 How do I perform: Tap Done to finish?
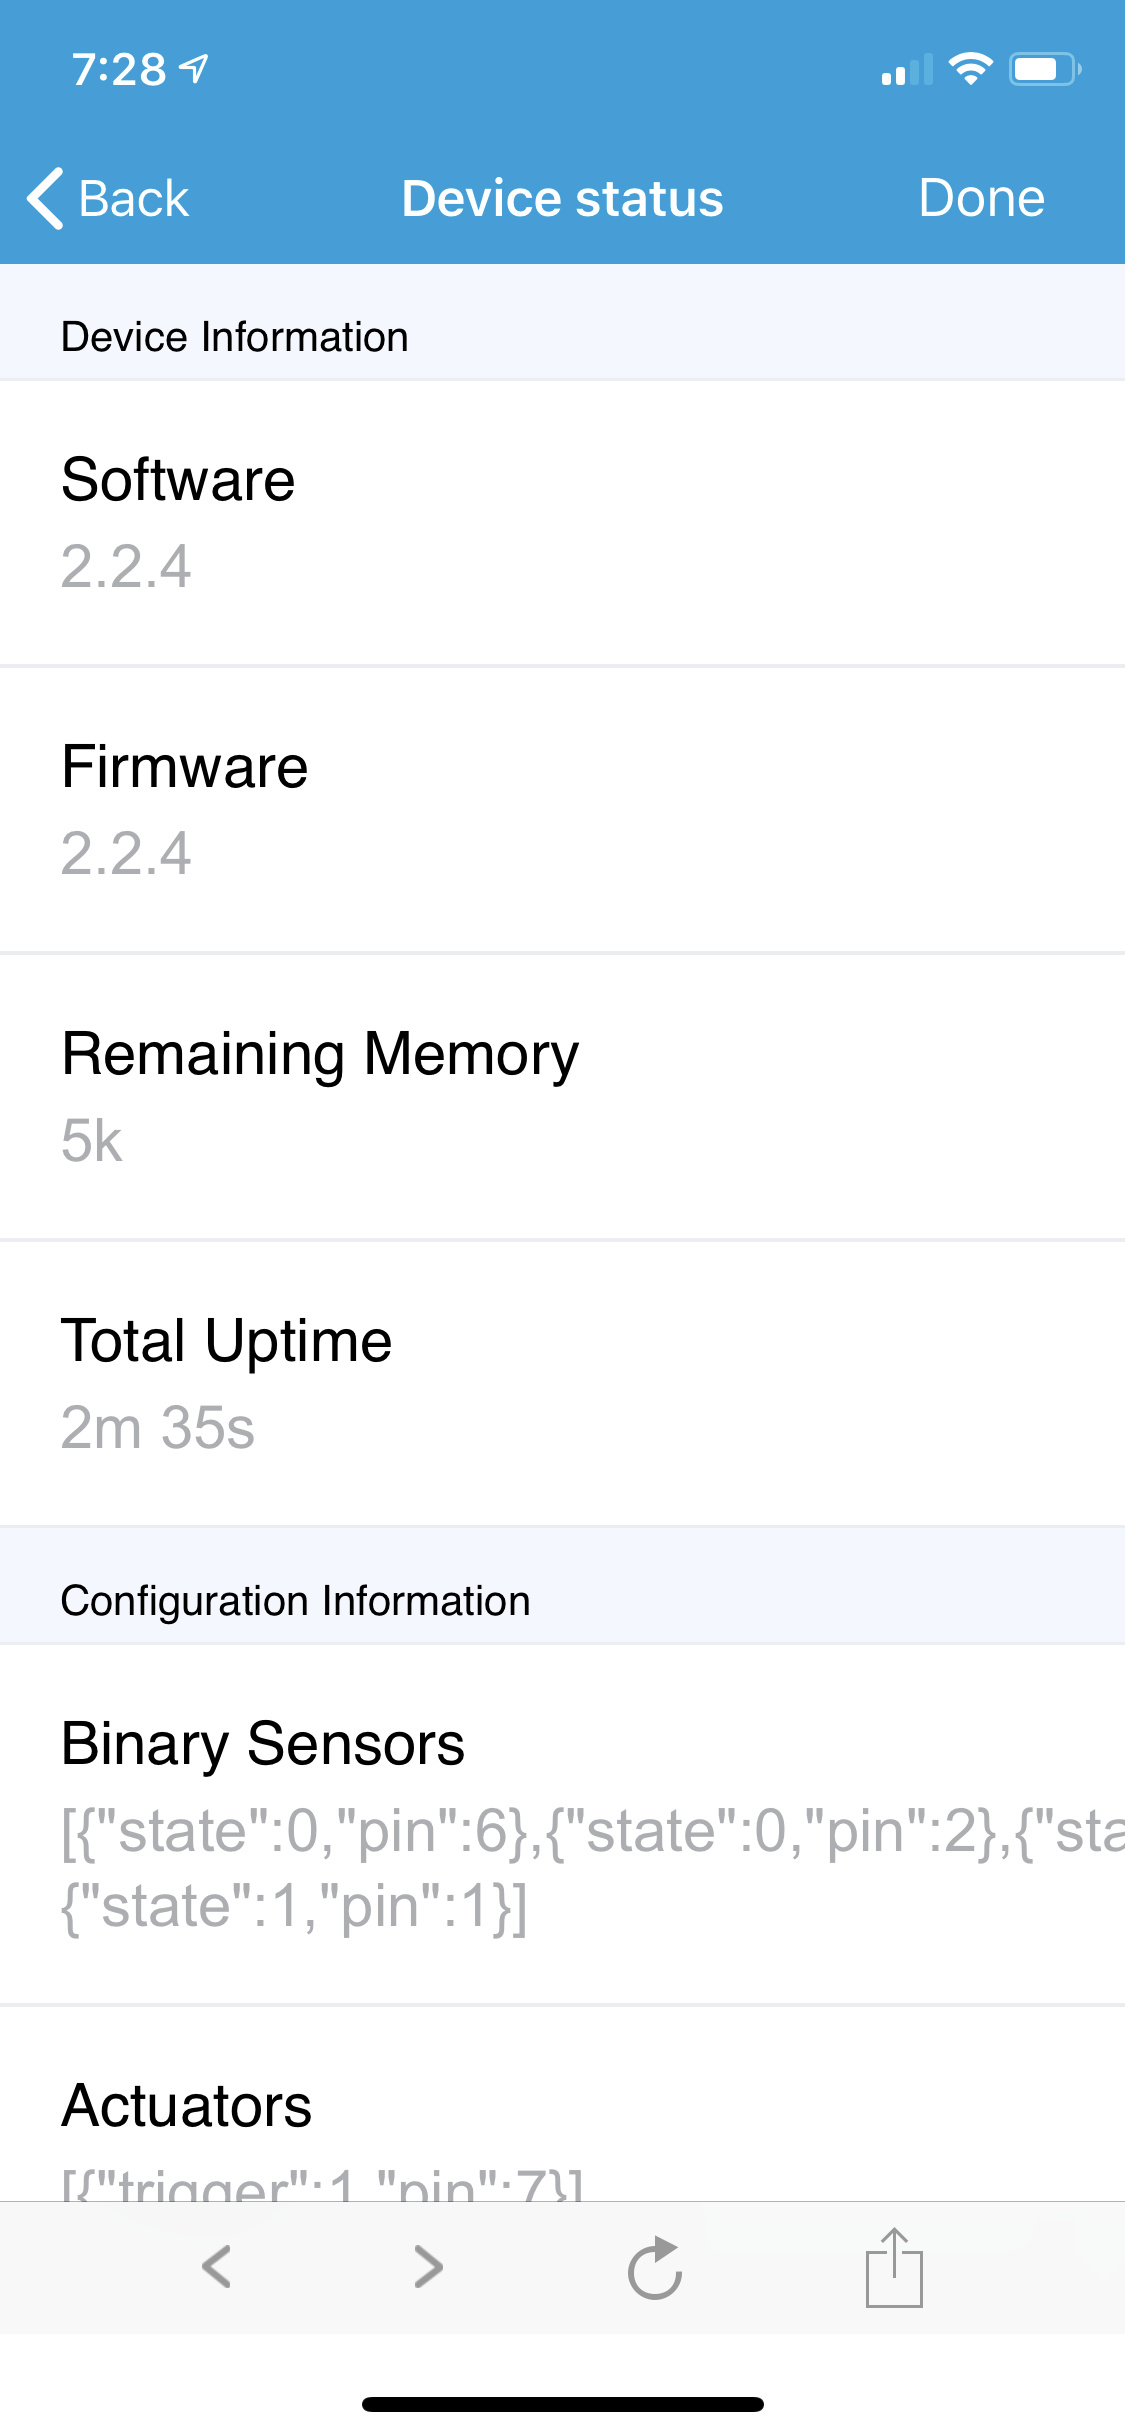pyautogui.click(x=981, y=198)
